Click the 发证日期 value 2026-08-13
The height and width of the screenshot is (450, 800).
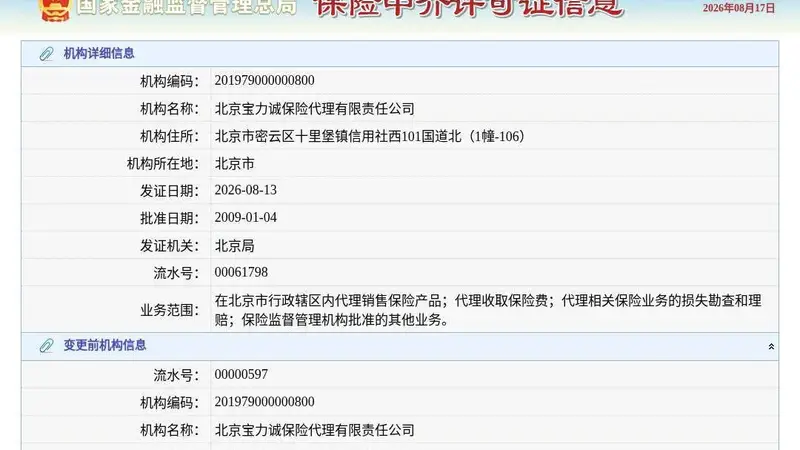point(245,190)
